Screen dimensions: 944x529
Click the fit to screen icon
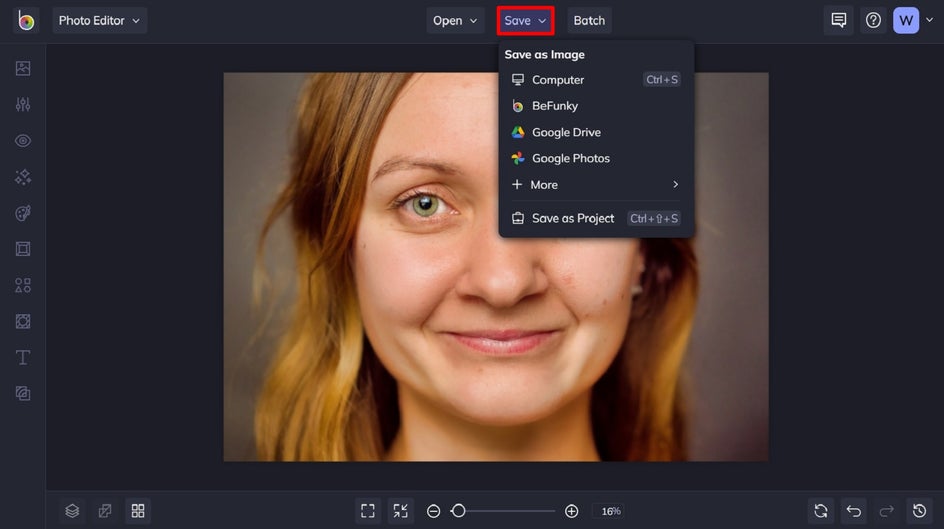click(x=367, y=511)
